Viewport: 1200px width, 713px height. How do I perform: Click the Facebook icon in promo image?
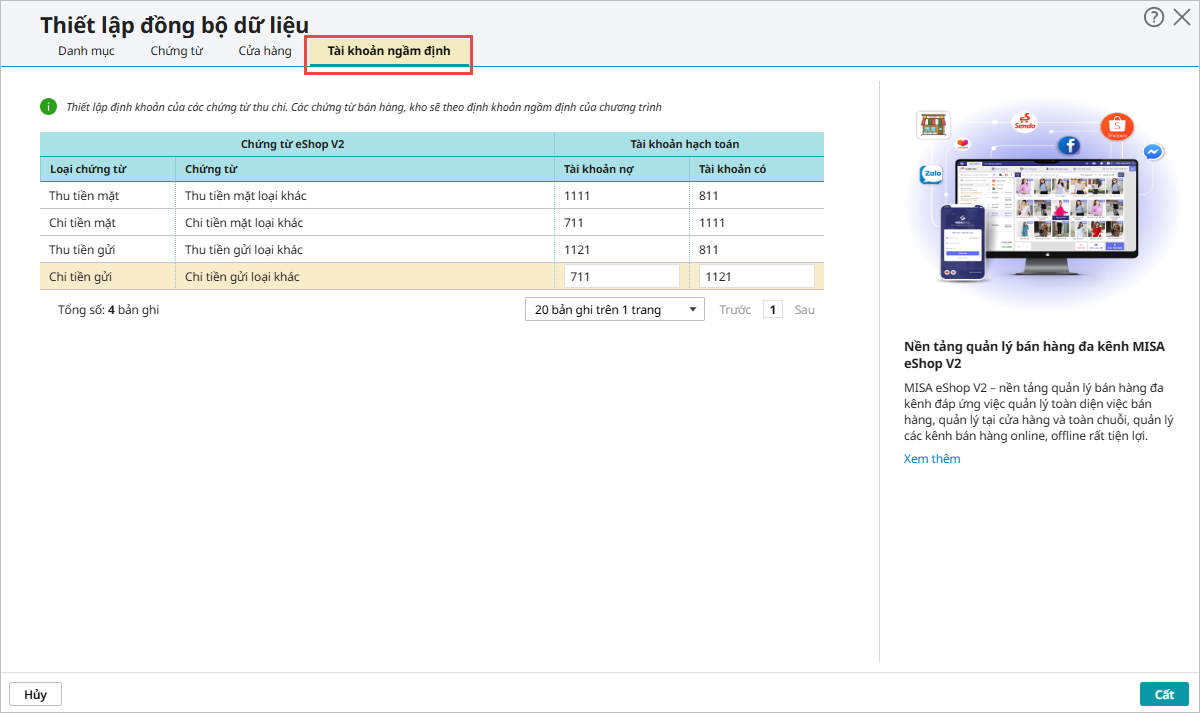pyautogui.click(x=1070, y=146)
